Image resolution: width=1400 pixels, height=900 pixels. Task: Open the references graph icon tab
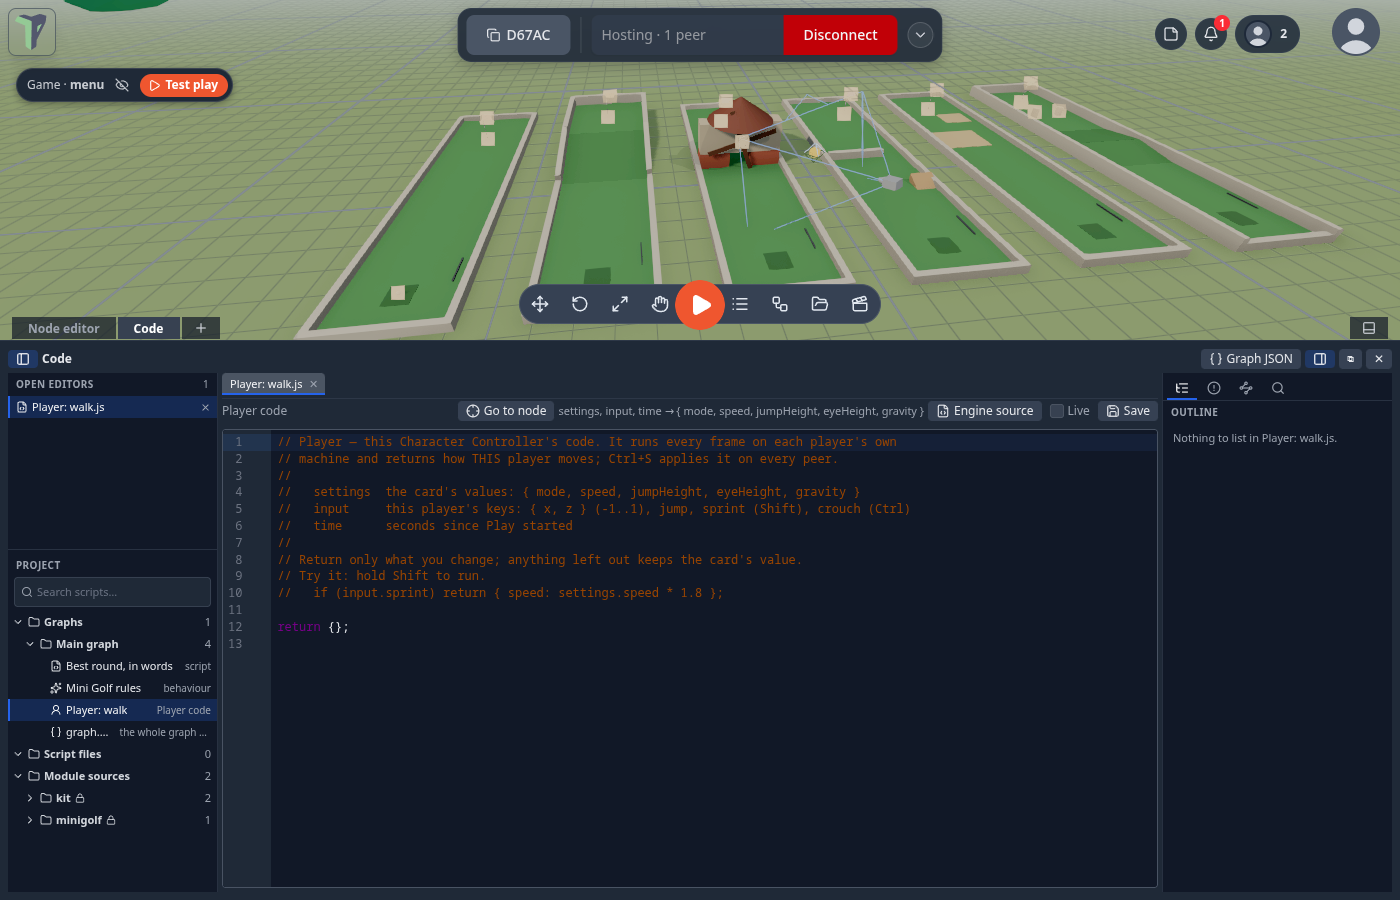[x=1246, y=388]
